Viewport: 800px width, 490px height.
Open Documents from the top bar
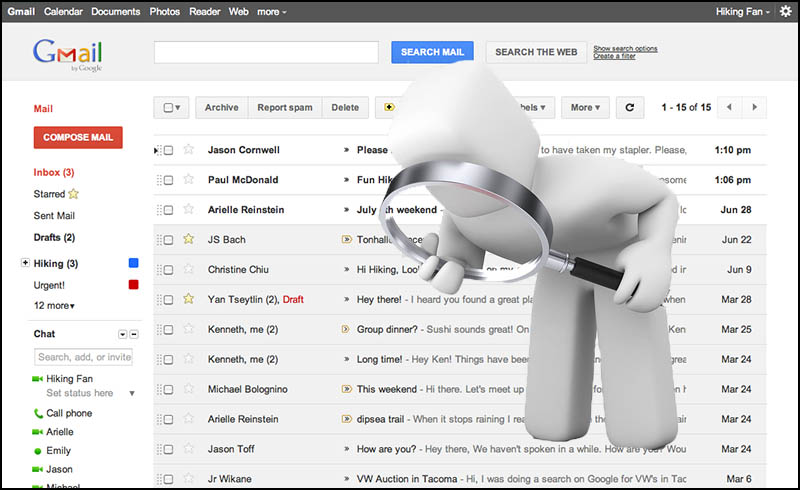click(115, 11)
